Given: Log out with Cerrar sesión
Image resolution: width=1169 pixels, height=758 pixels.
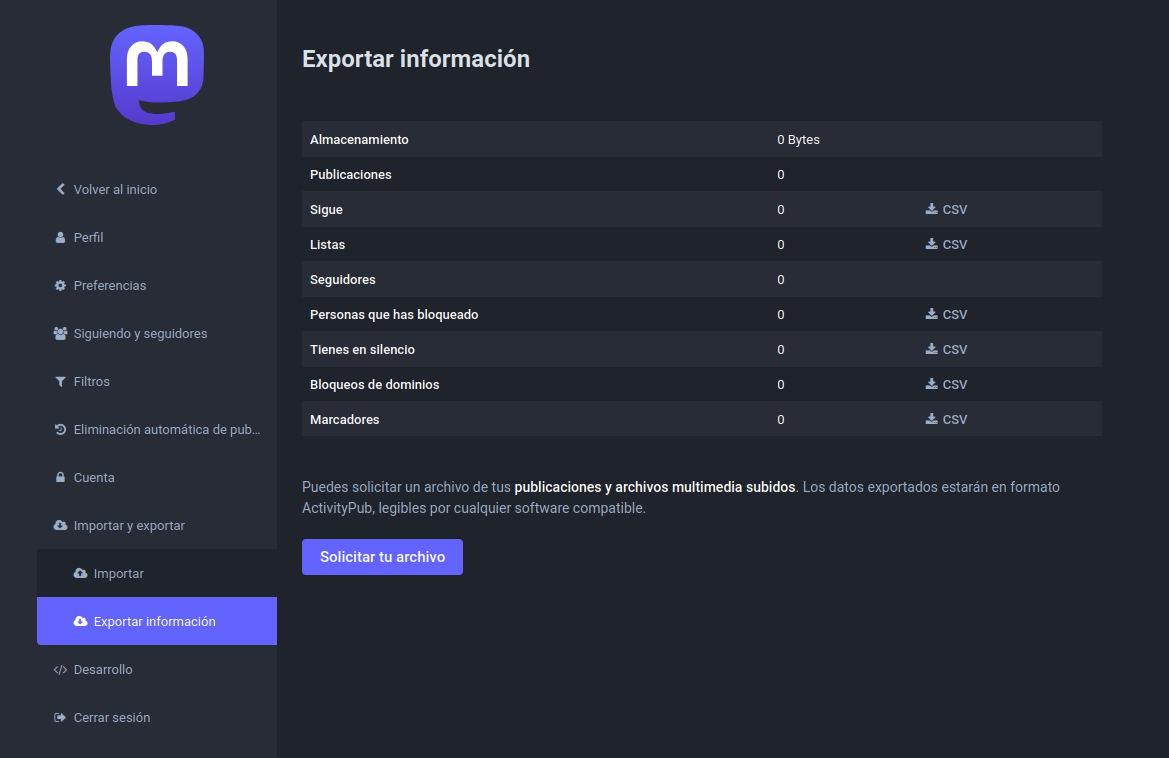Looking at the screenshot, I should click(x=111, y=718).
